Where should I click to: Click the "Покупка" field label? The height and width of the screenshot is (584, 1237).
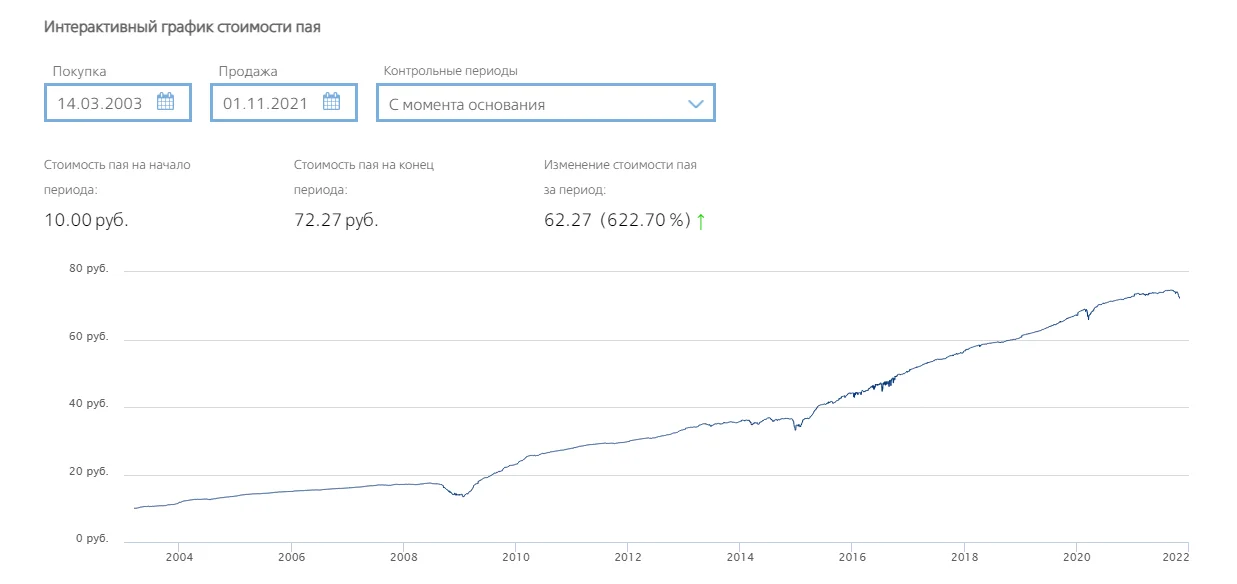tap(79, 71)
